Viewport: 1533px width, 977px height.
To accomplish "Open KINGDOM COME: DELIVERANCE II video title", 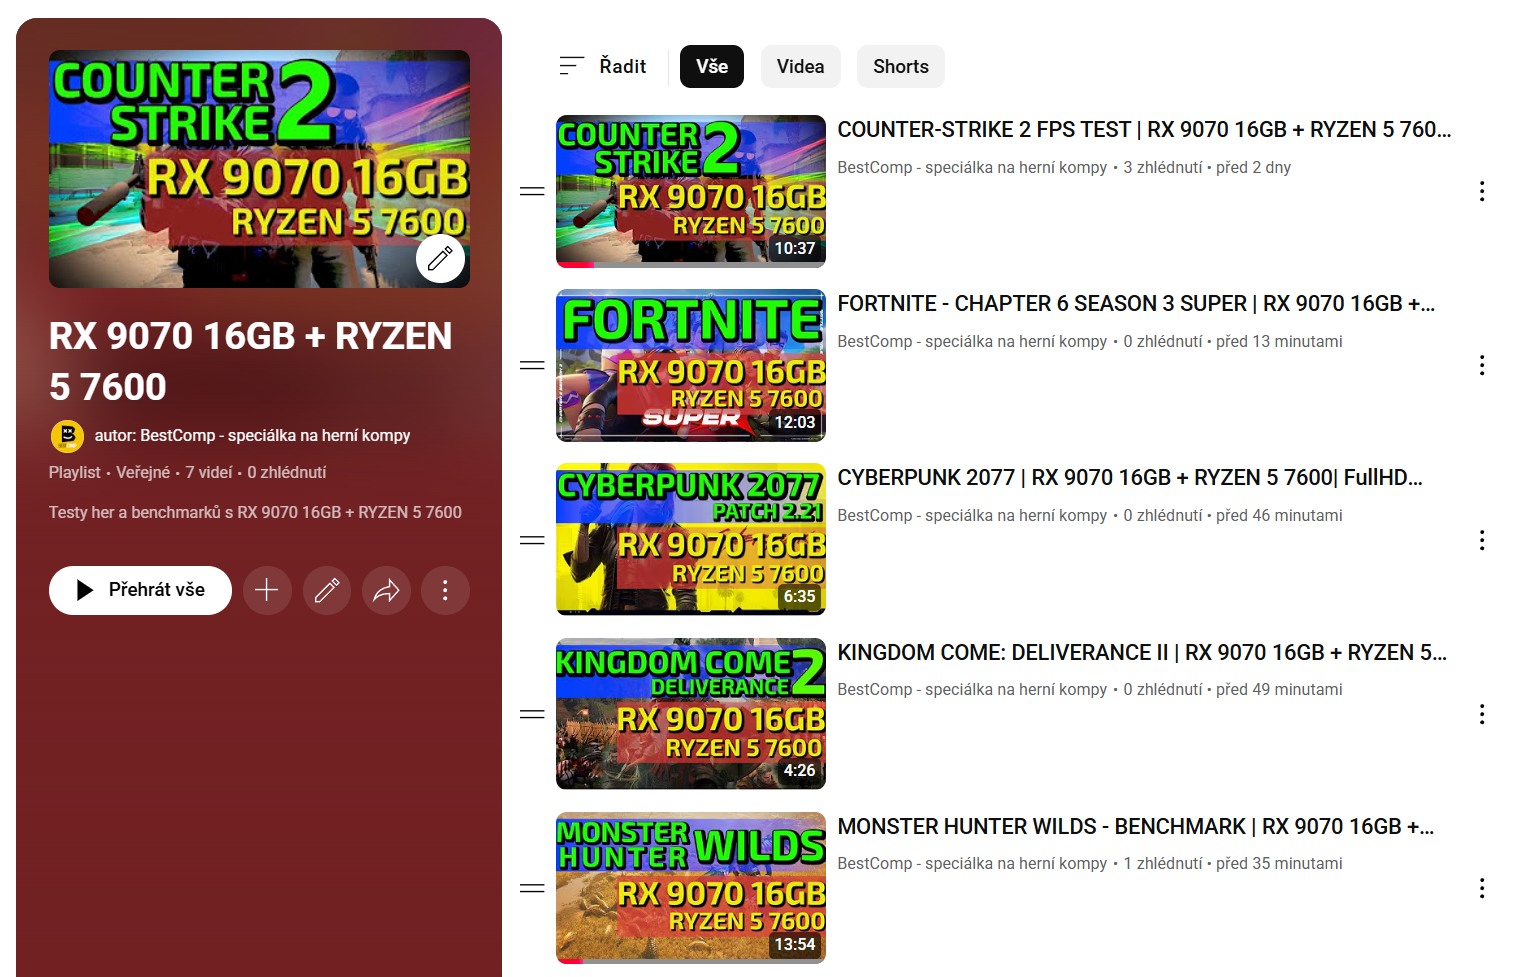I will tap(1142, 652).
